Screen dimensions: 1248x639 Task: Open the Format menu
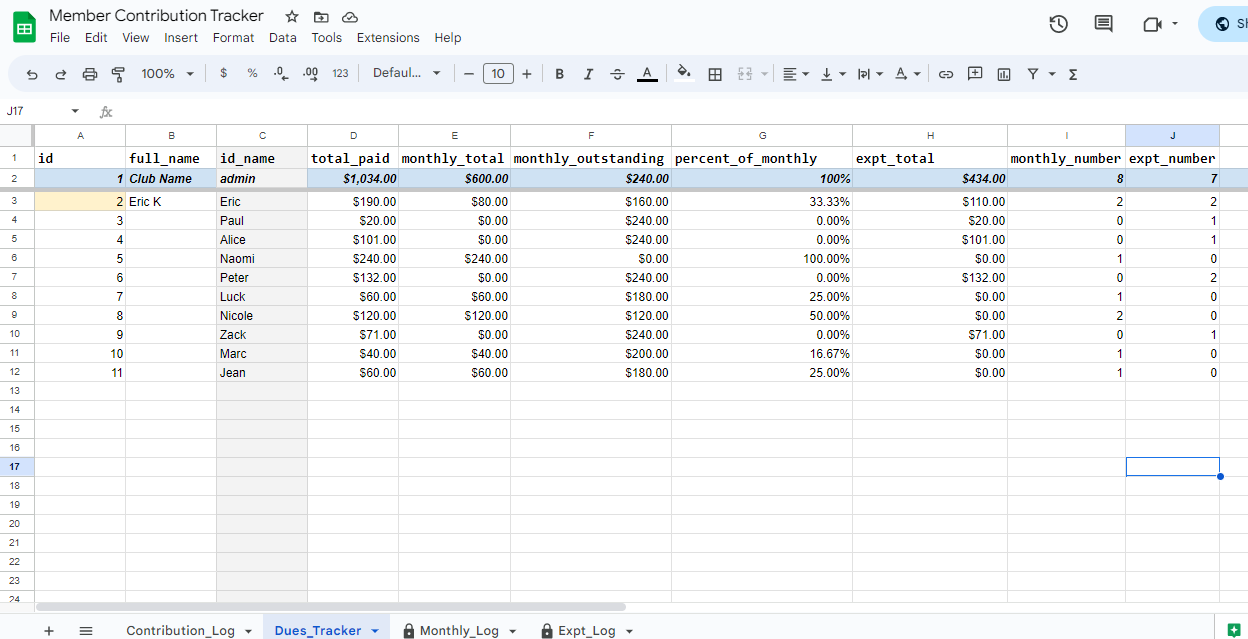pos(233,38)
